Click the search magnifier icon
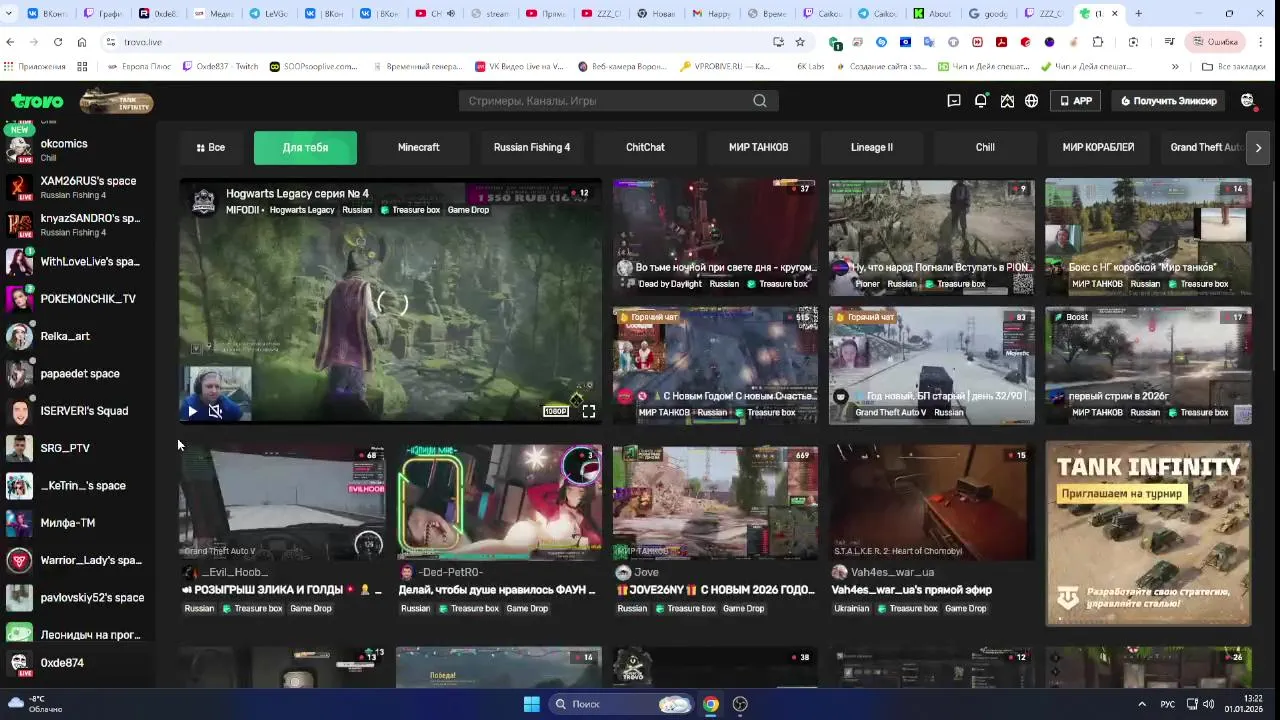1280x720 pixels. coord(760,101)
